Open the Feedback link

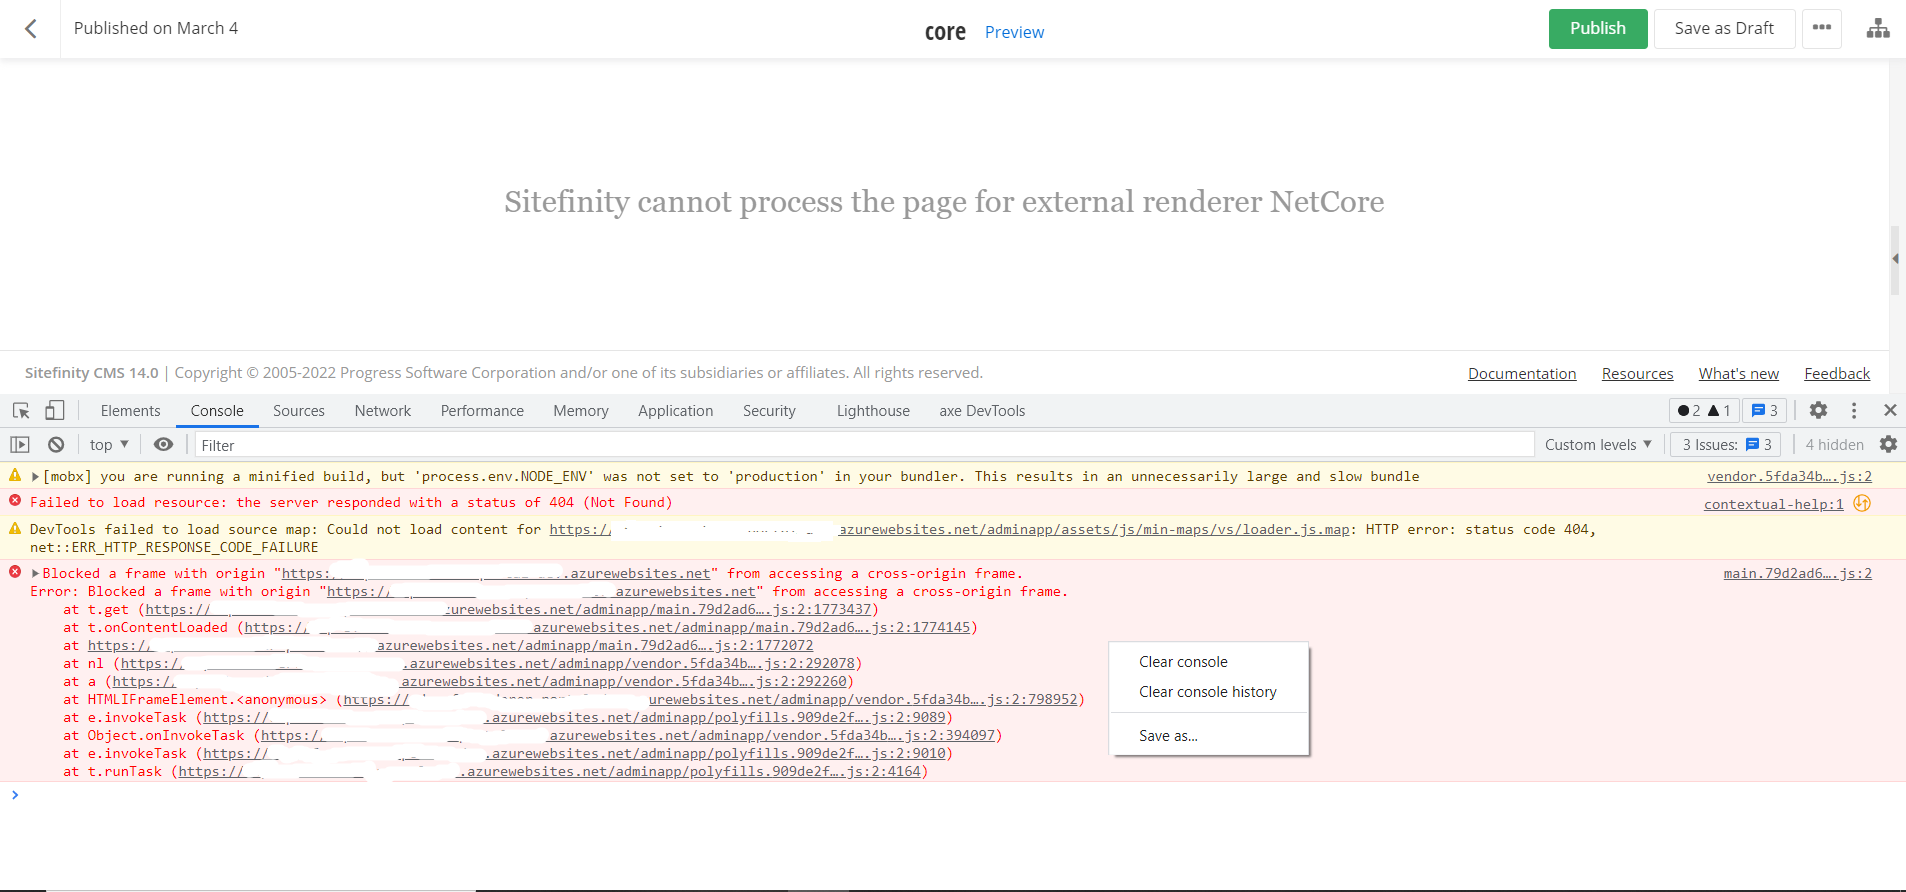(1837, 374)
